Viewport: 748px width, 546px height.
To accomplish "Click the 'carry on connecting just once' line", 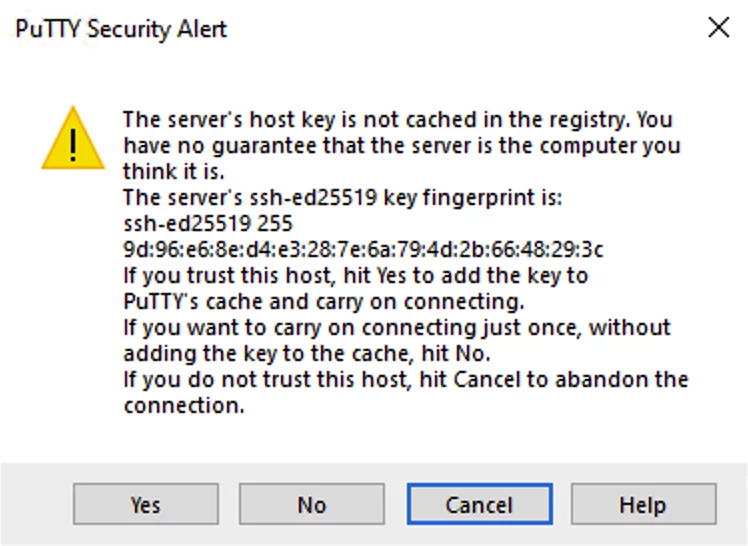I will 397,328.
